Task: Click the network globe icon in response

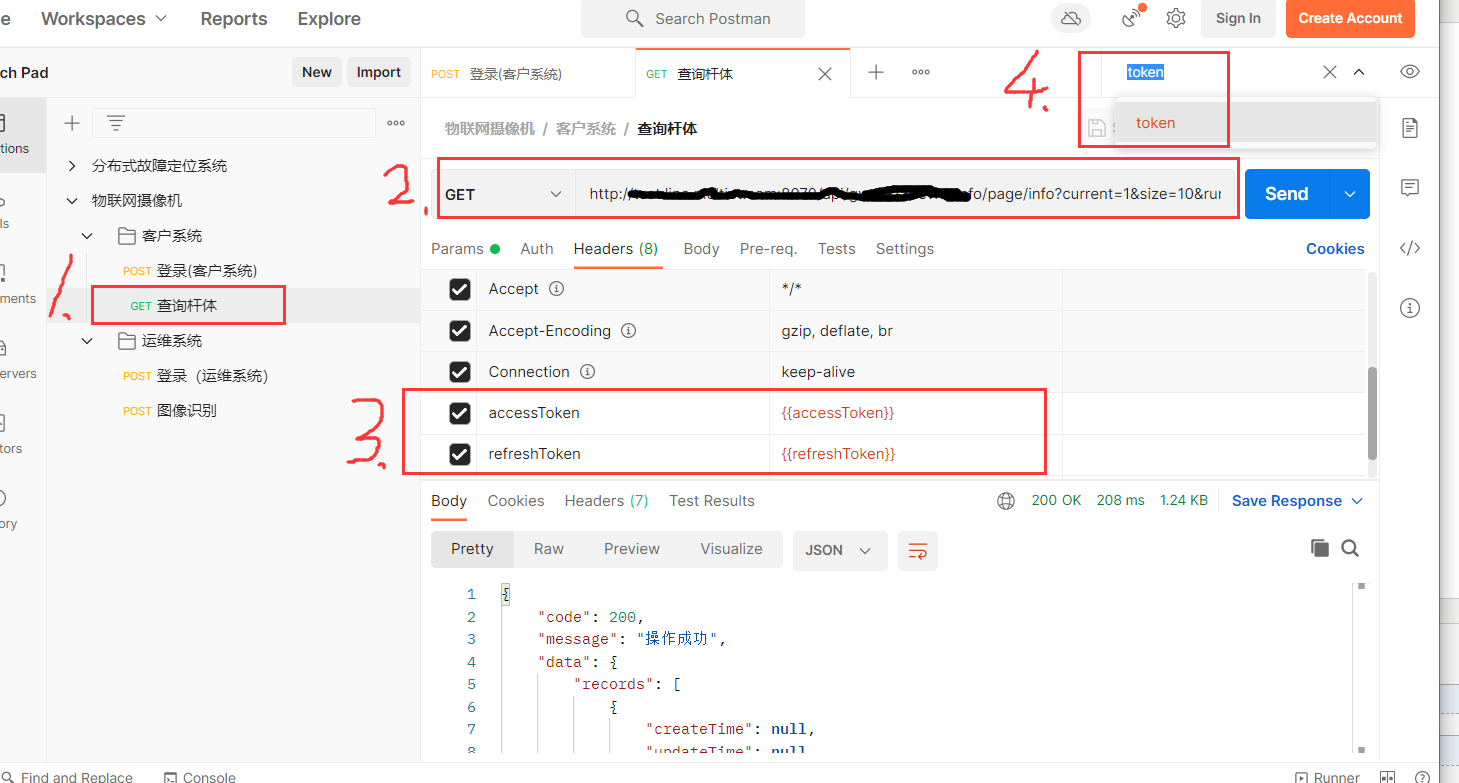Action: [1006, 501]
